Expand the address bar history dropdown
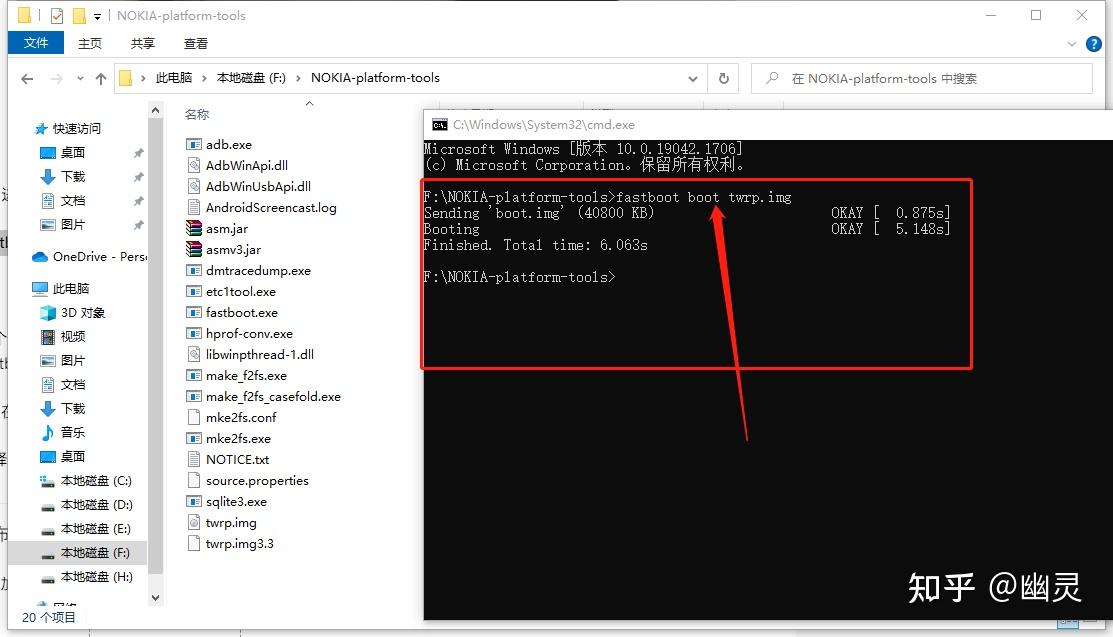This screenshot has width=1113, height=637. pyautogui.click(x=693, y=79)
